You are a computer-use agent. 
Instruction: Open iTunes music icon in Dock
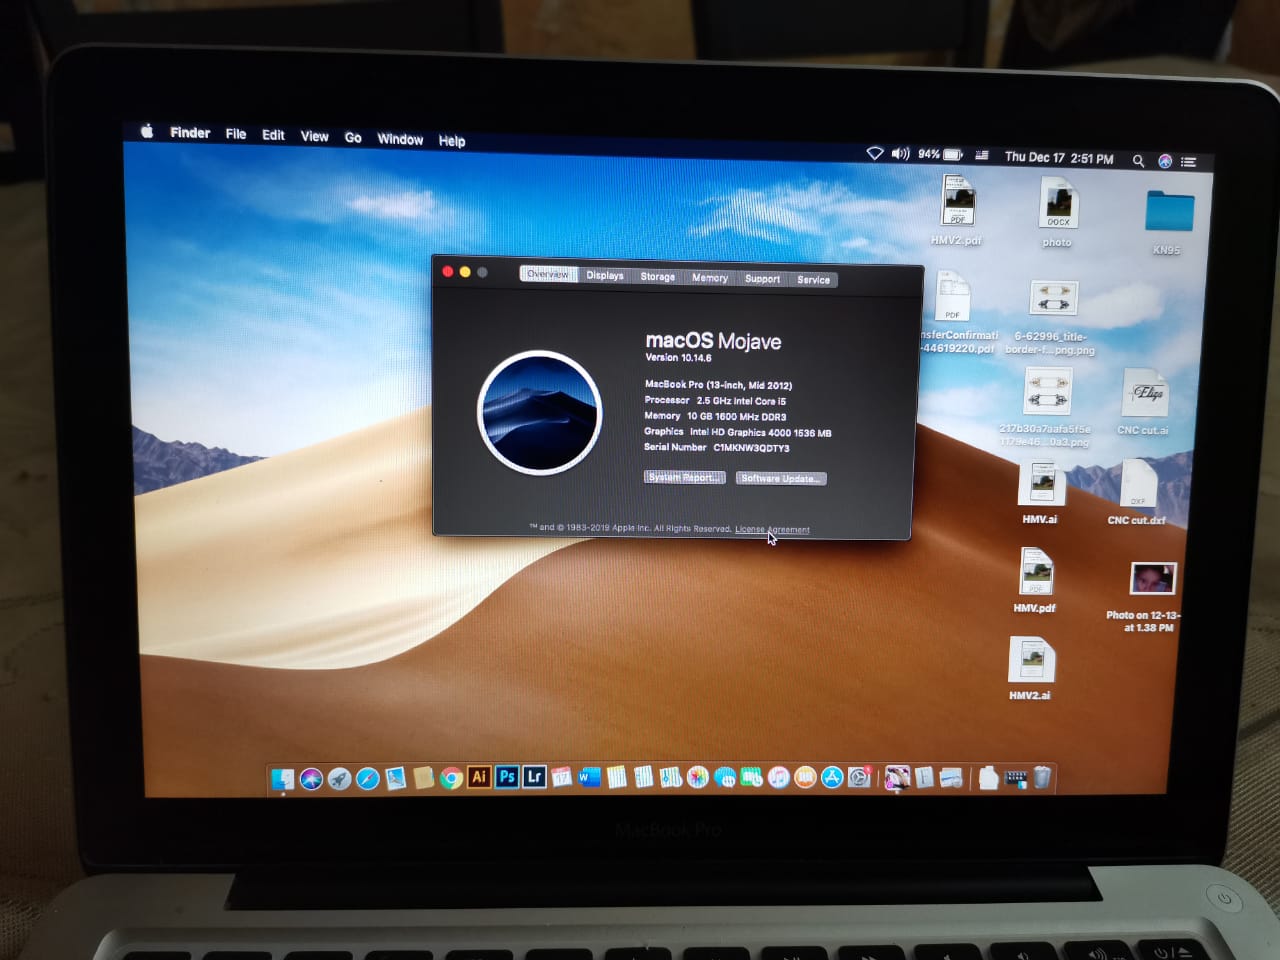tap(779, 777)
